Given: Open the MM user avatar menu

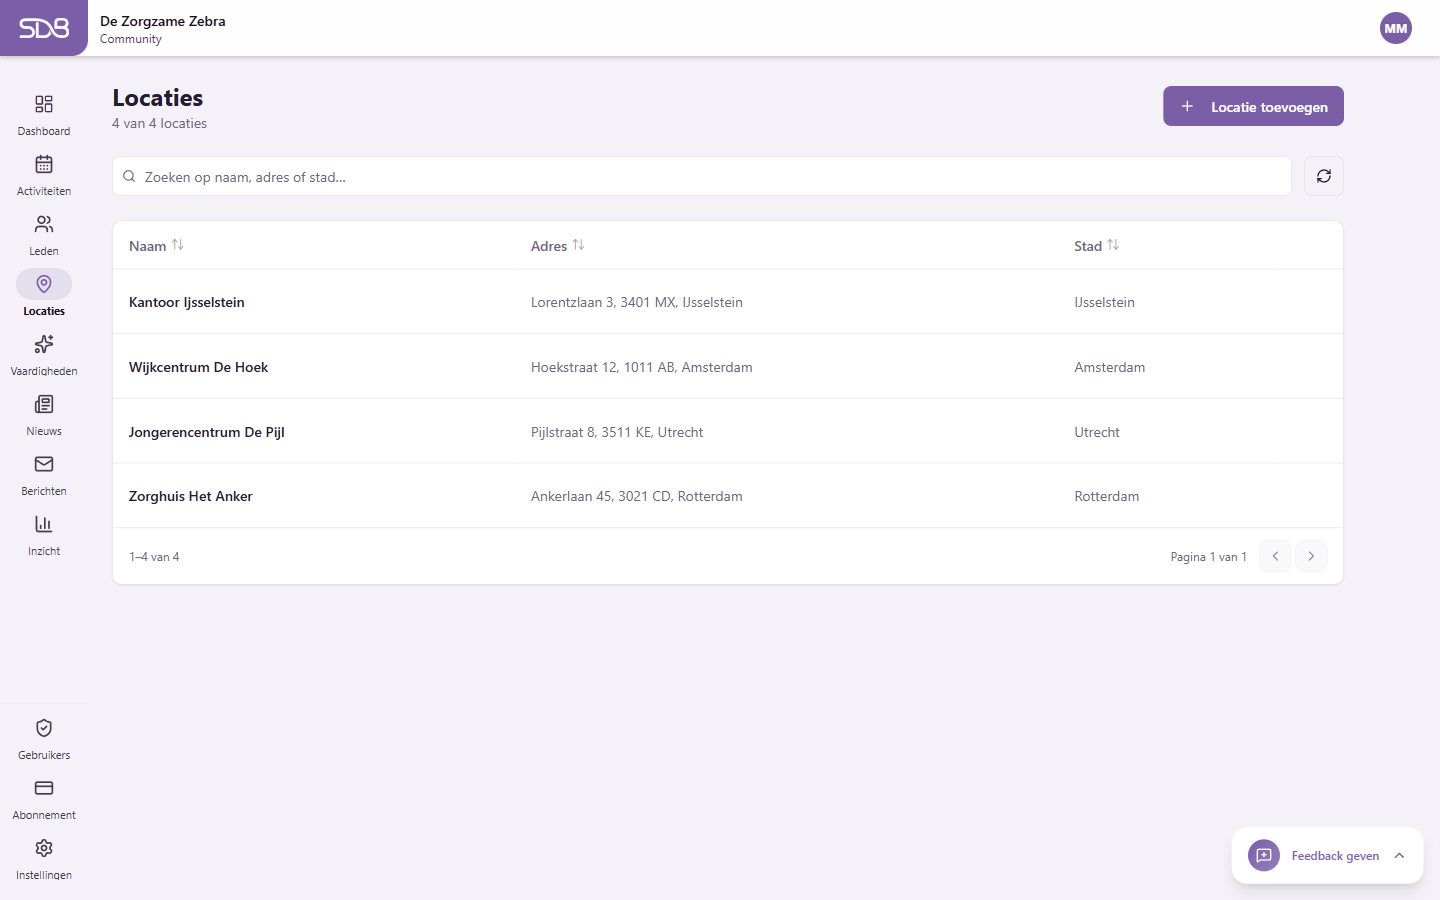Looking at the screenshot, I should tap(1395, 28).
